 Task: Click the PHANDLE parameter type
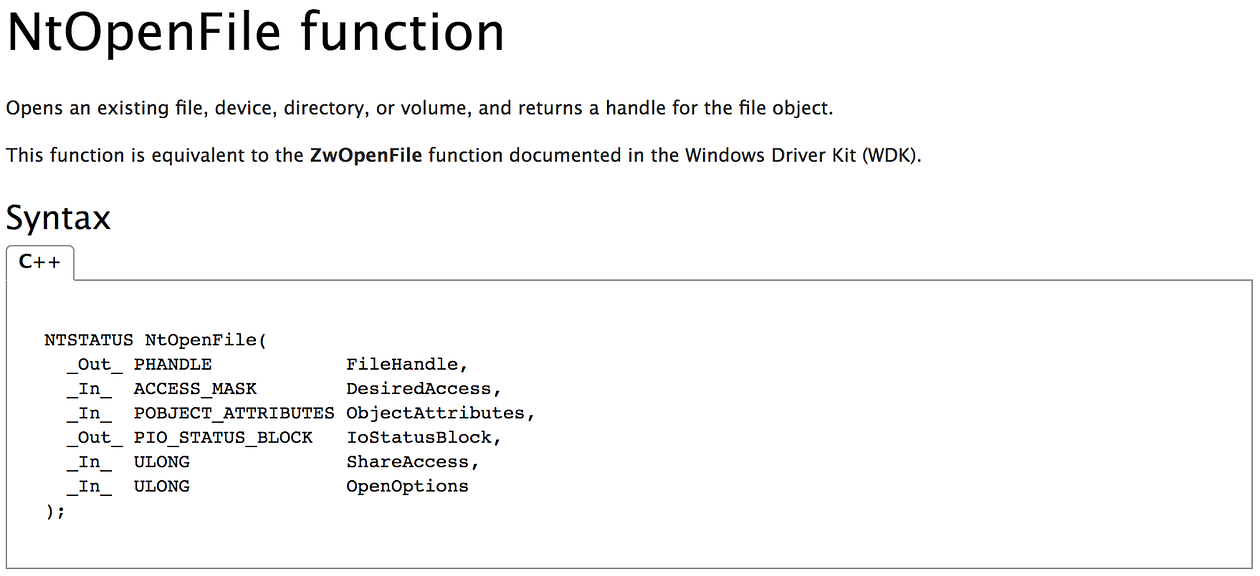[x=173, y=364]
